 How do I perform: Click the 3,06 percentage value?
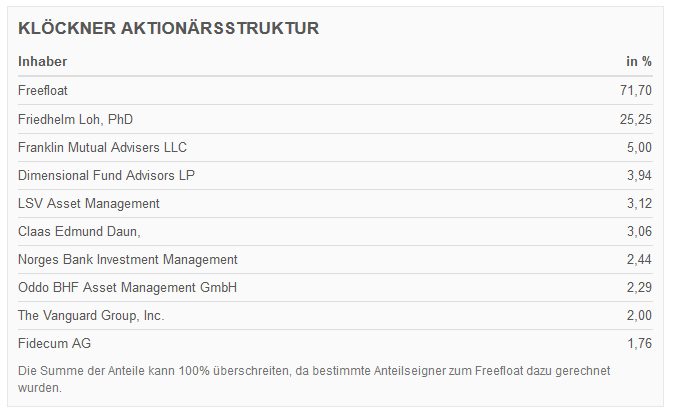pos(639,231)
